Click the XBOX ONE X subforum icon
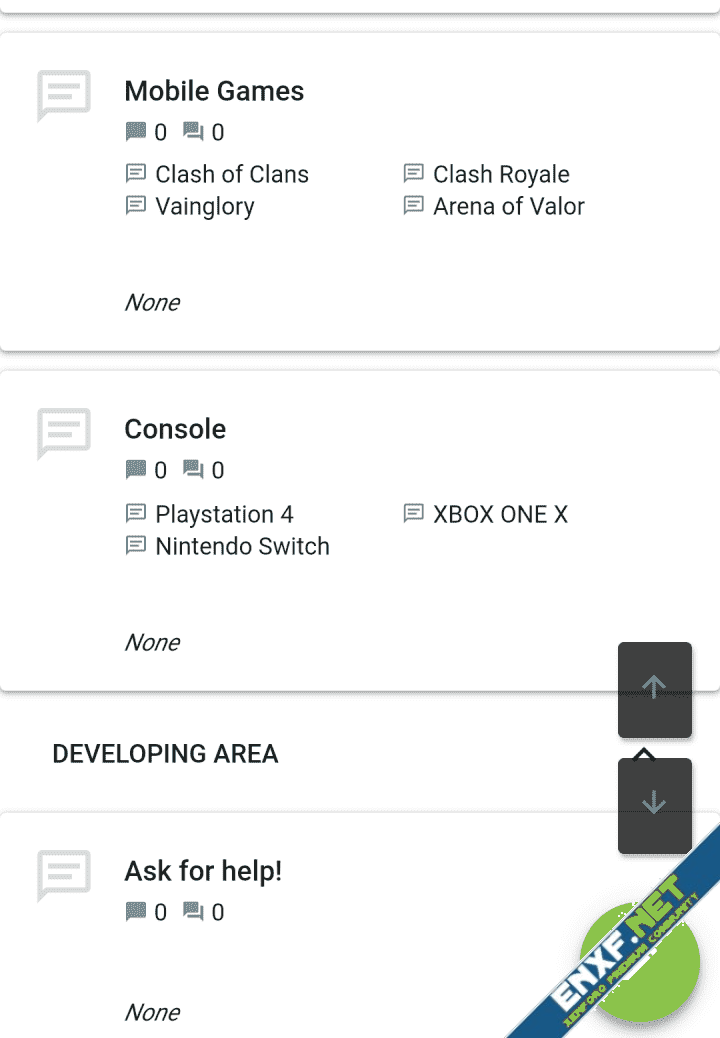The image size is (720, 1038). (x=413, y=514)
